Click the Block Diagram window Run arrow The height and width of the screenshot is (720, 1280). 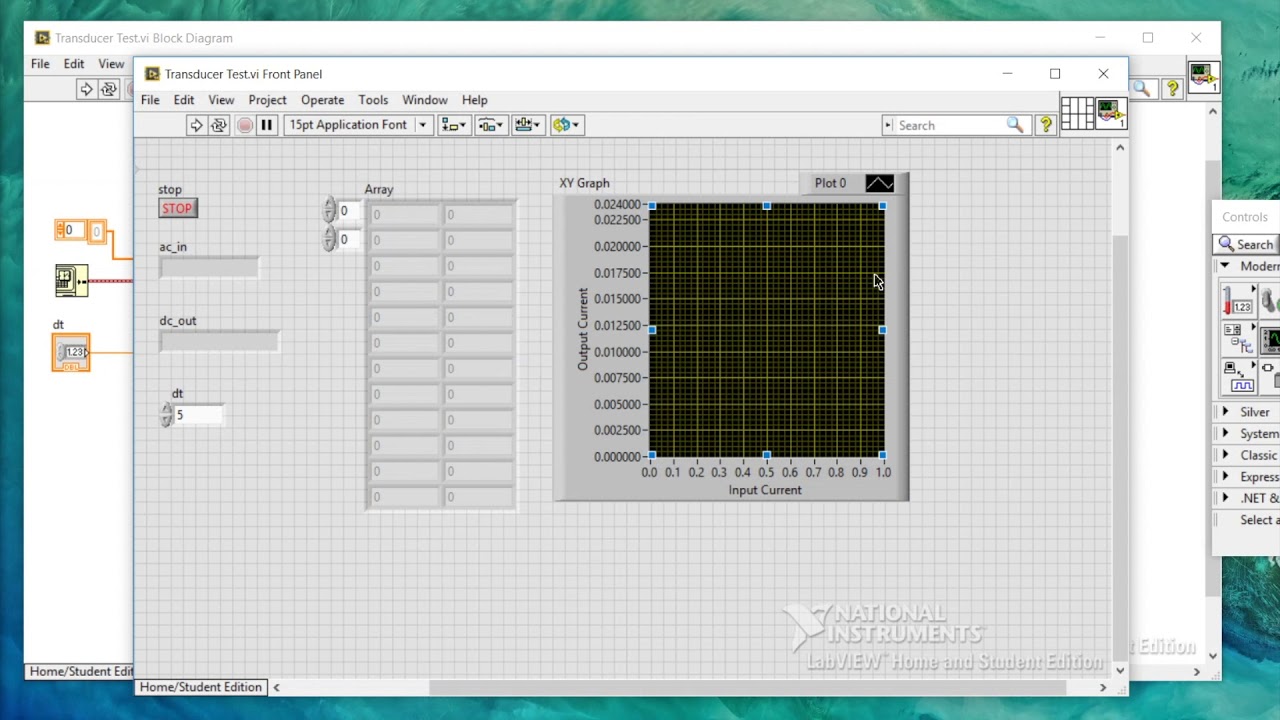pos(86,89)
